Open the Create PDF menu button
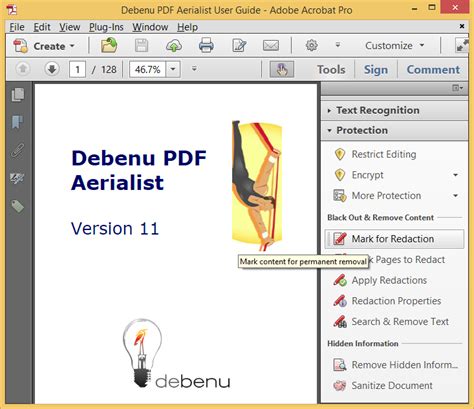The height and width of the screenshot is (409, 474). (x=43, y=46)
